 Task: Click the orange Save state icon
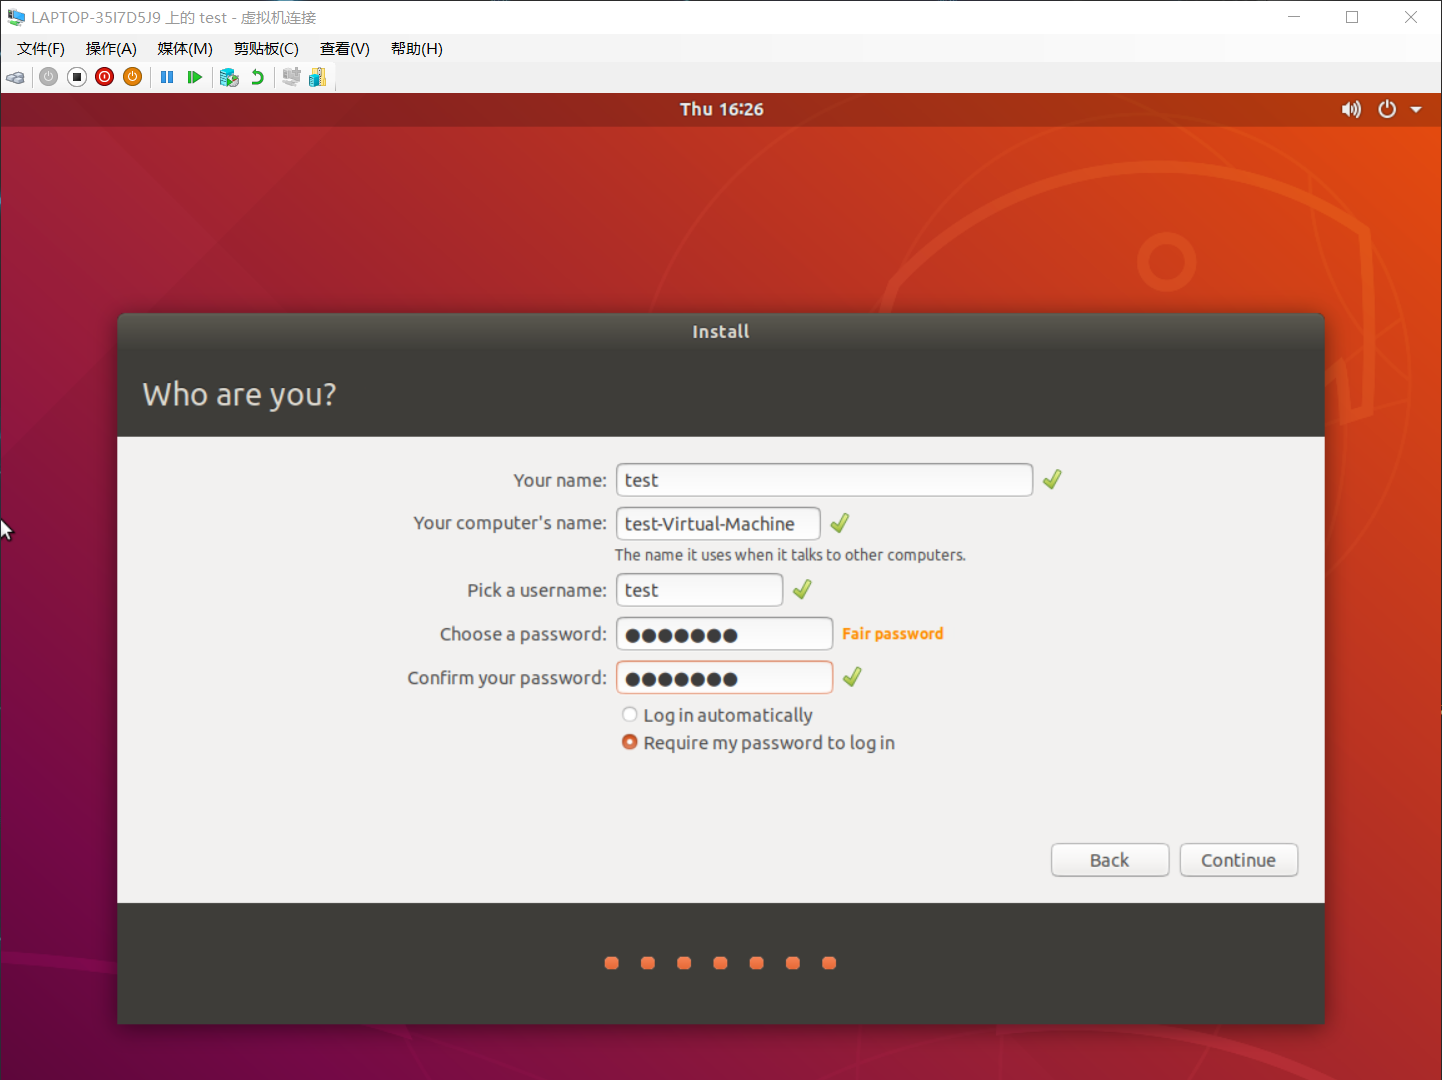tap(133, 77)
